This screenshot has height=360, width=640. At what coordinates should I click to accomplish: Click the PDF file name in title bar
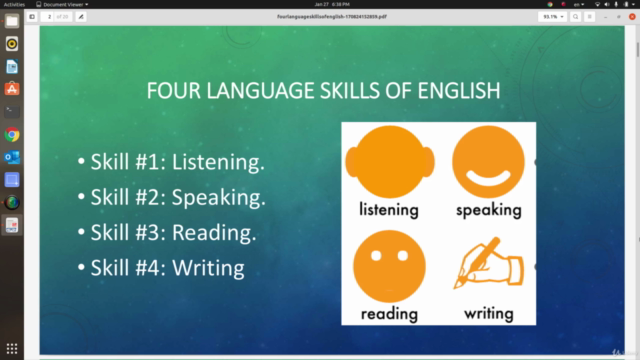click(x=332, y=17)
